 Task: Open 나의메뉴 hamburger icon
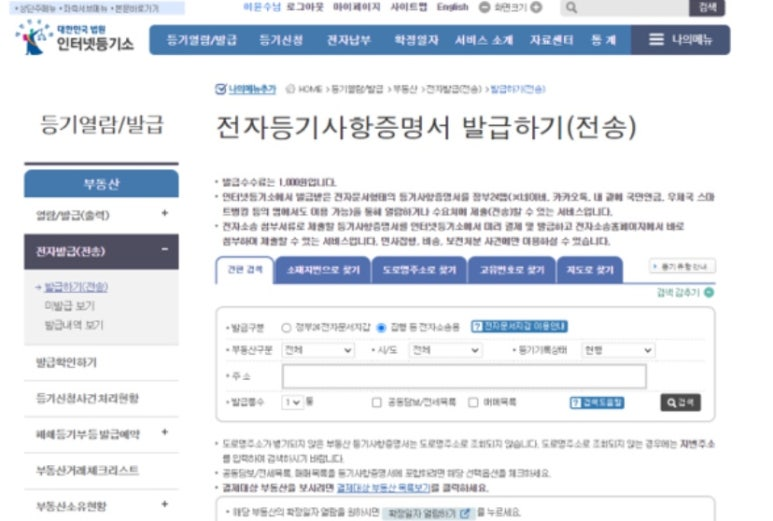tap(656, 39)
